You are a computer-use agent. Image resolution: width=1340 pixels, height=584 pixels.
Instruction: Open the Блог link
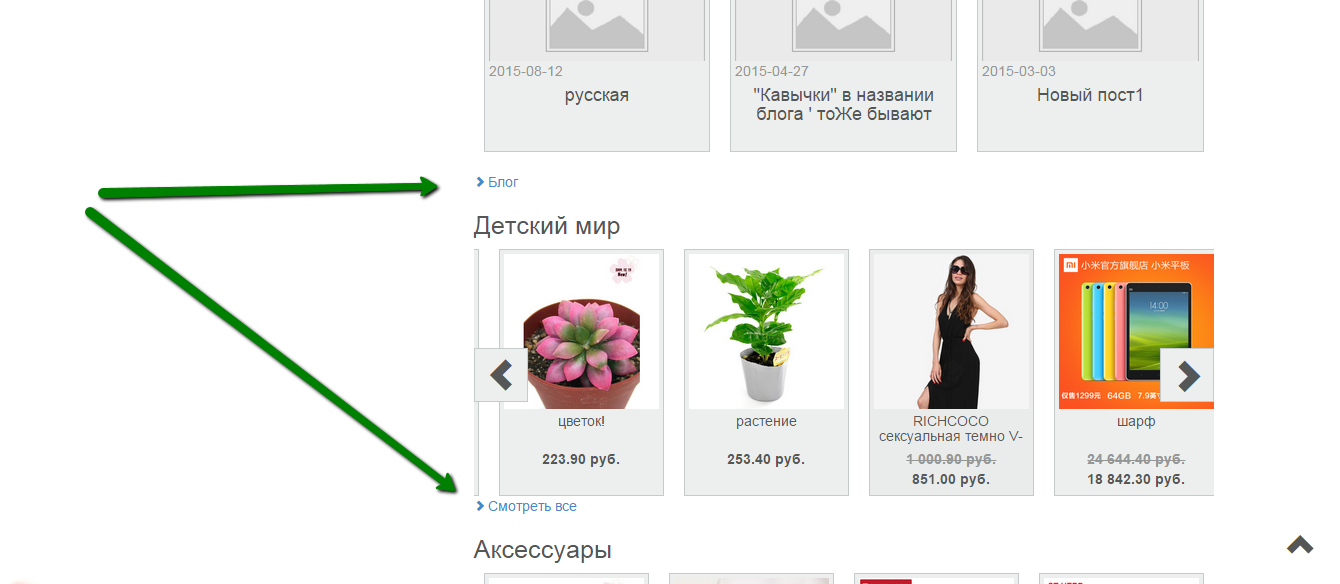503,182
